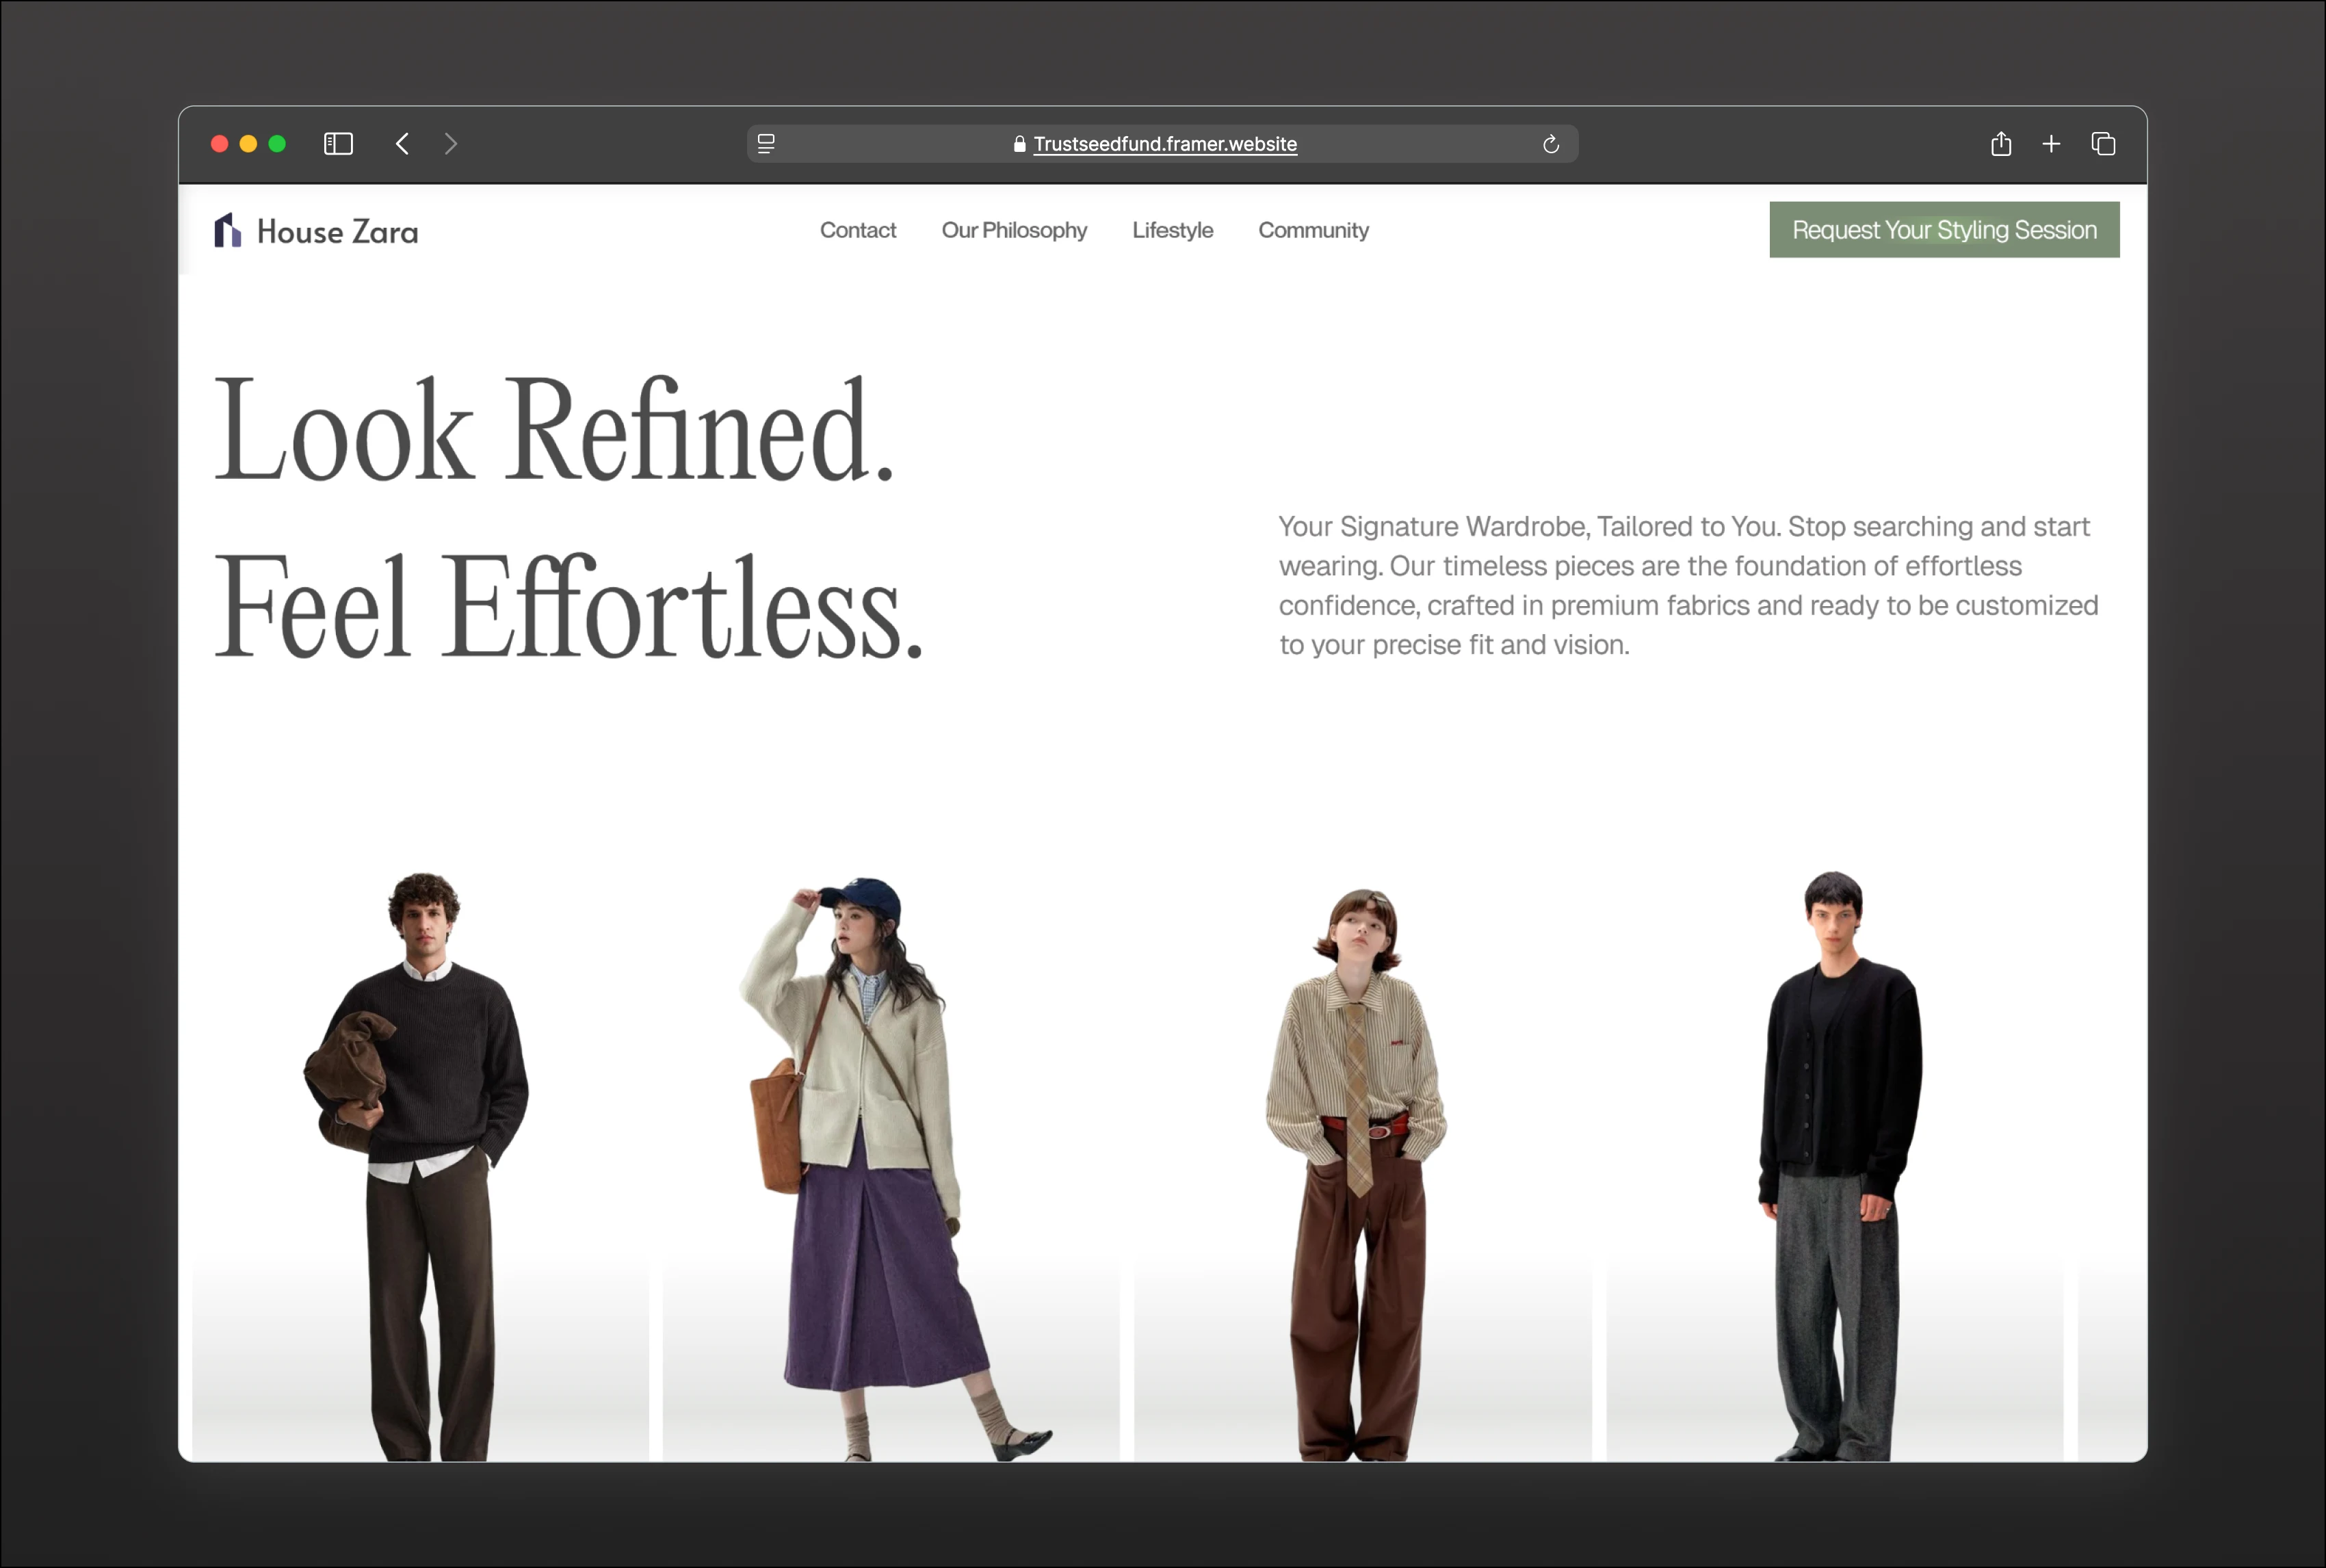Image resolution: width=2326 pixels, height=1568 pixels.
Task: Click the House Zara logo
Action: pos(316,231)
